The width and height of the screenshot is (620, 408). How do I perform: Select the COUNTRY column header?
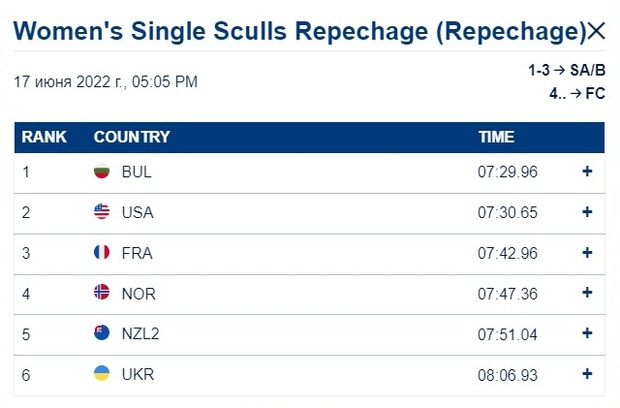[132, 137]
